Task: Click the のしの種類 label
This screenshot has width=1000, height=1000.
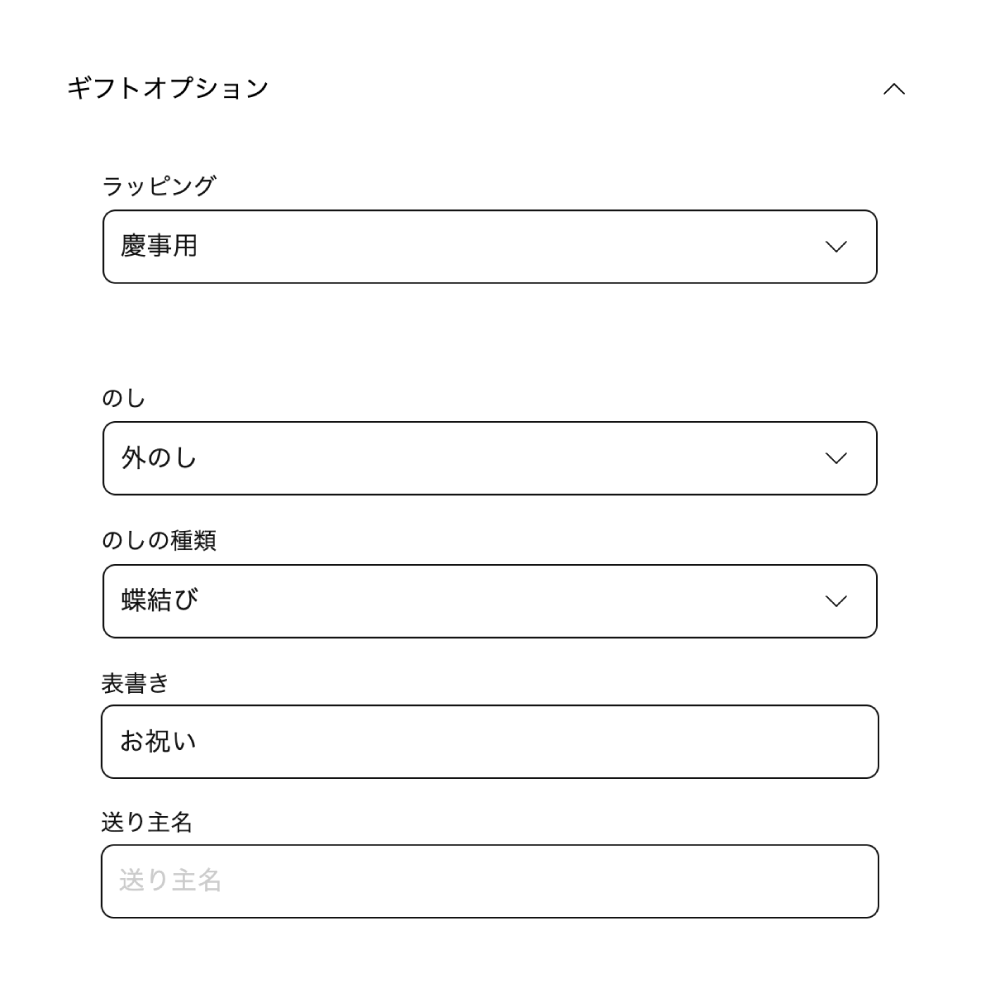Action: click(160, 540)
